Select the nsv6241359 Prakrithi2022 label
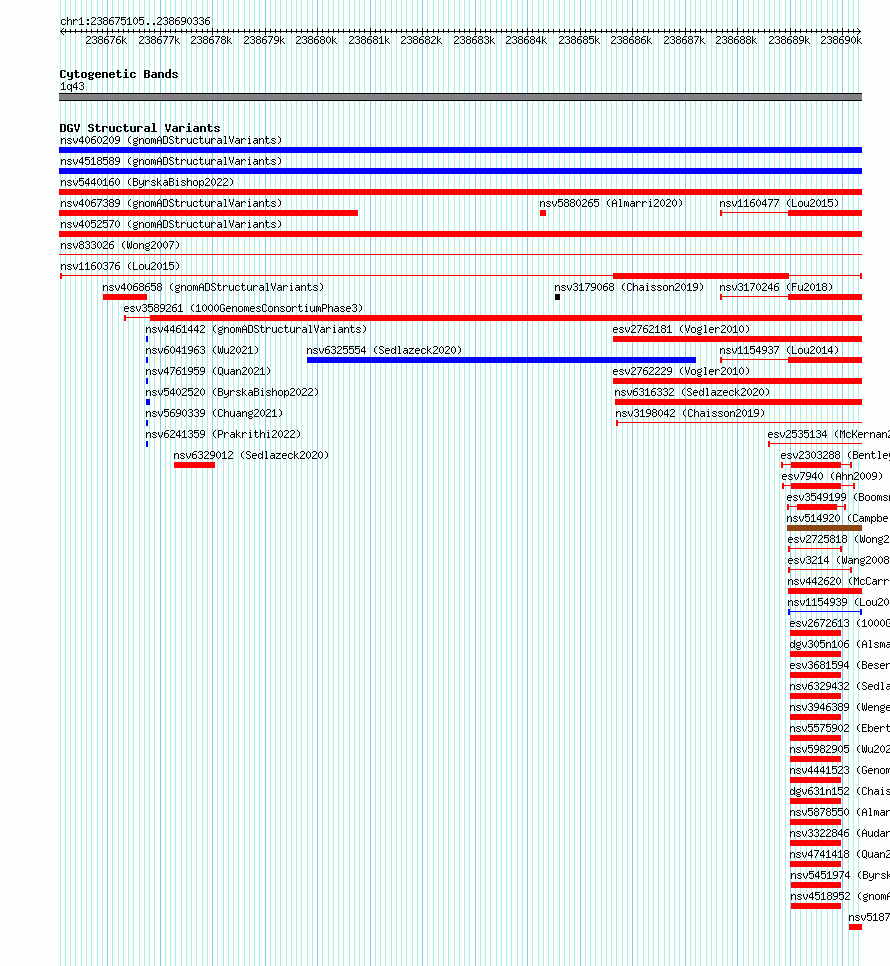The width and height of the screenshot is (890, 966). tap(223, 434)
